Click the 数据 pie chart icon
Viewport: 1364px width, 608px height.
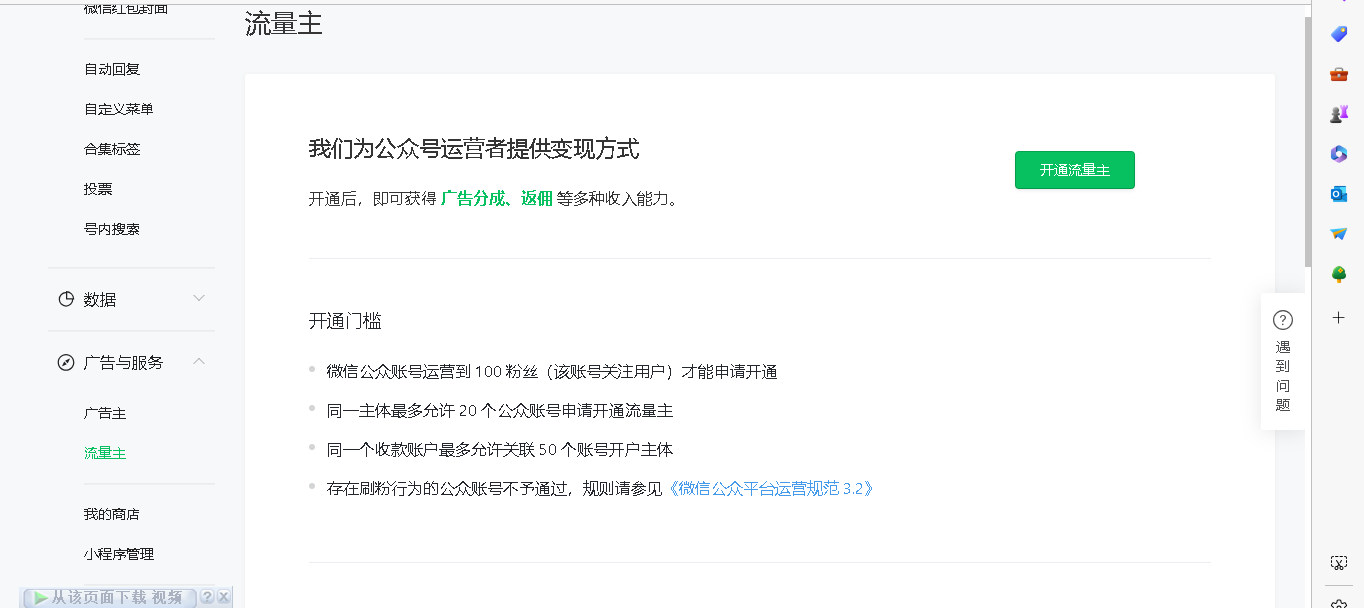pos(66,299)
